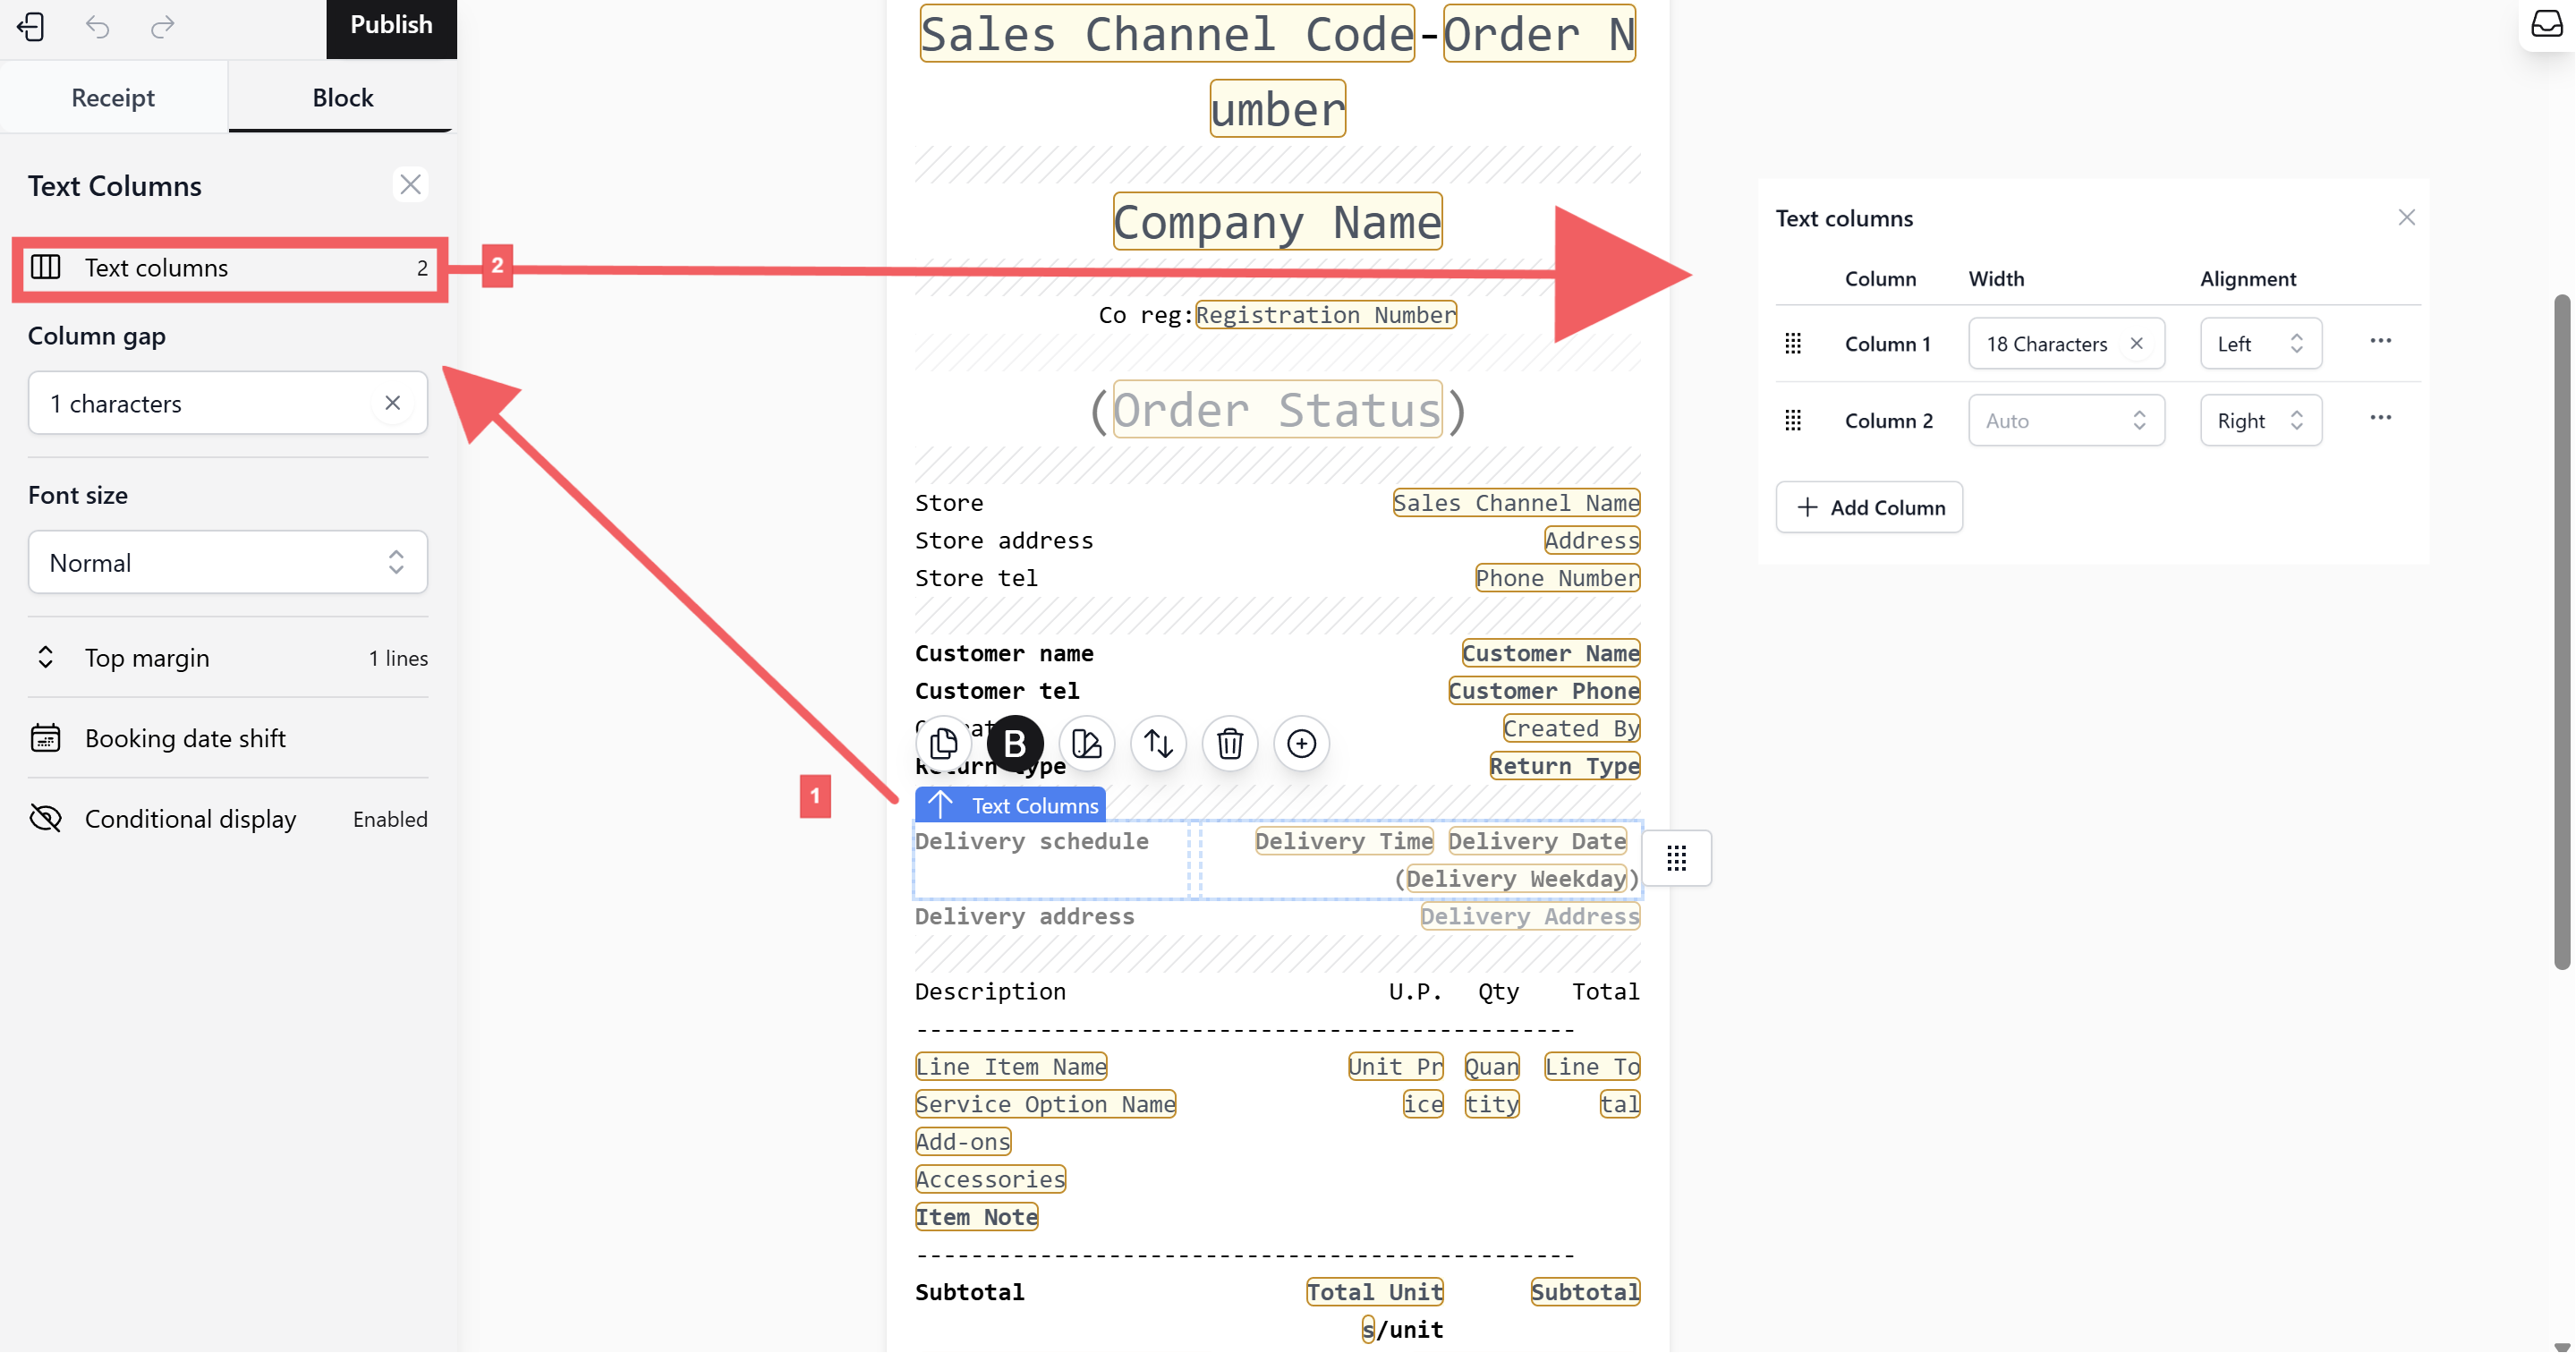This screenshot has height=1353, width=2576.
Task: Toggle the bold B button in floating toolbar
Action: (1014, 743)
